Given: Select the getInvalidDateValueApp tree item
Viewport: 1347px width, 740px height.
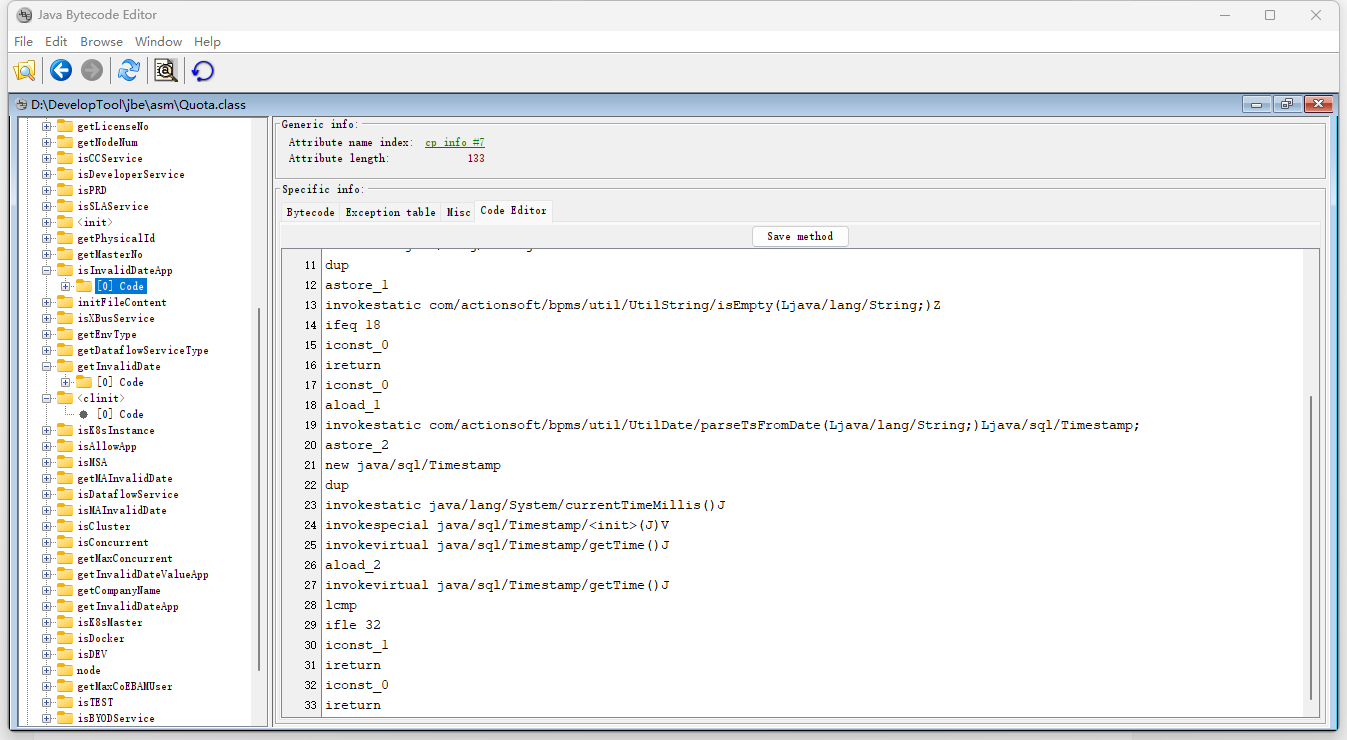Looking at the screenshot, I should (x=143, y=574).
